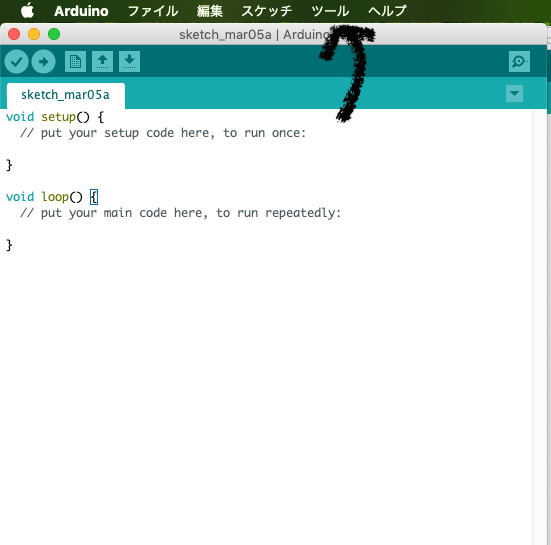This screenshot has height=545, width=551.
Task: Close the Arduino sketch window
Action: [x=14, y=34]
